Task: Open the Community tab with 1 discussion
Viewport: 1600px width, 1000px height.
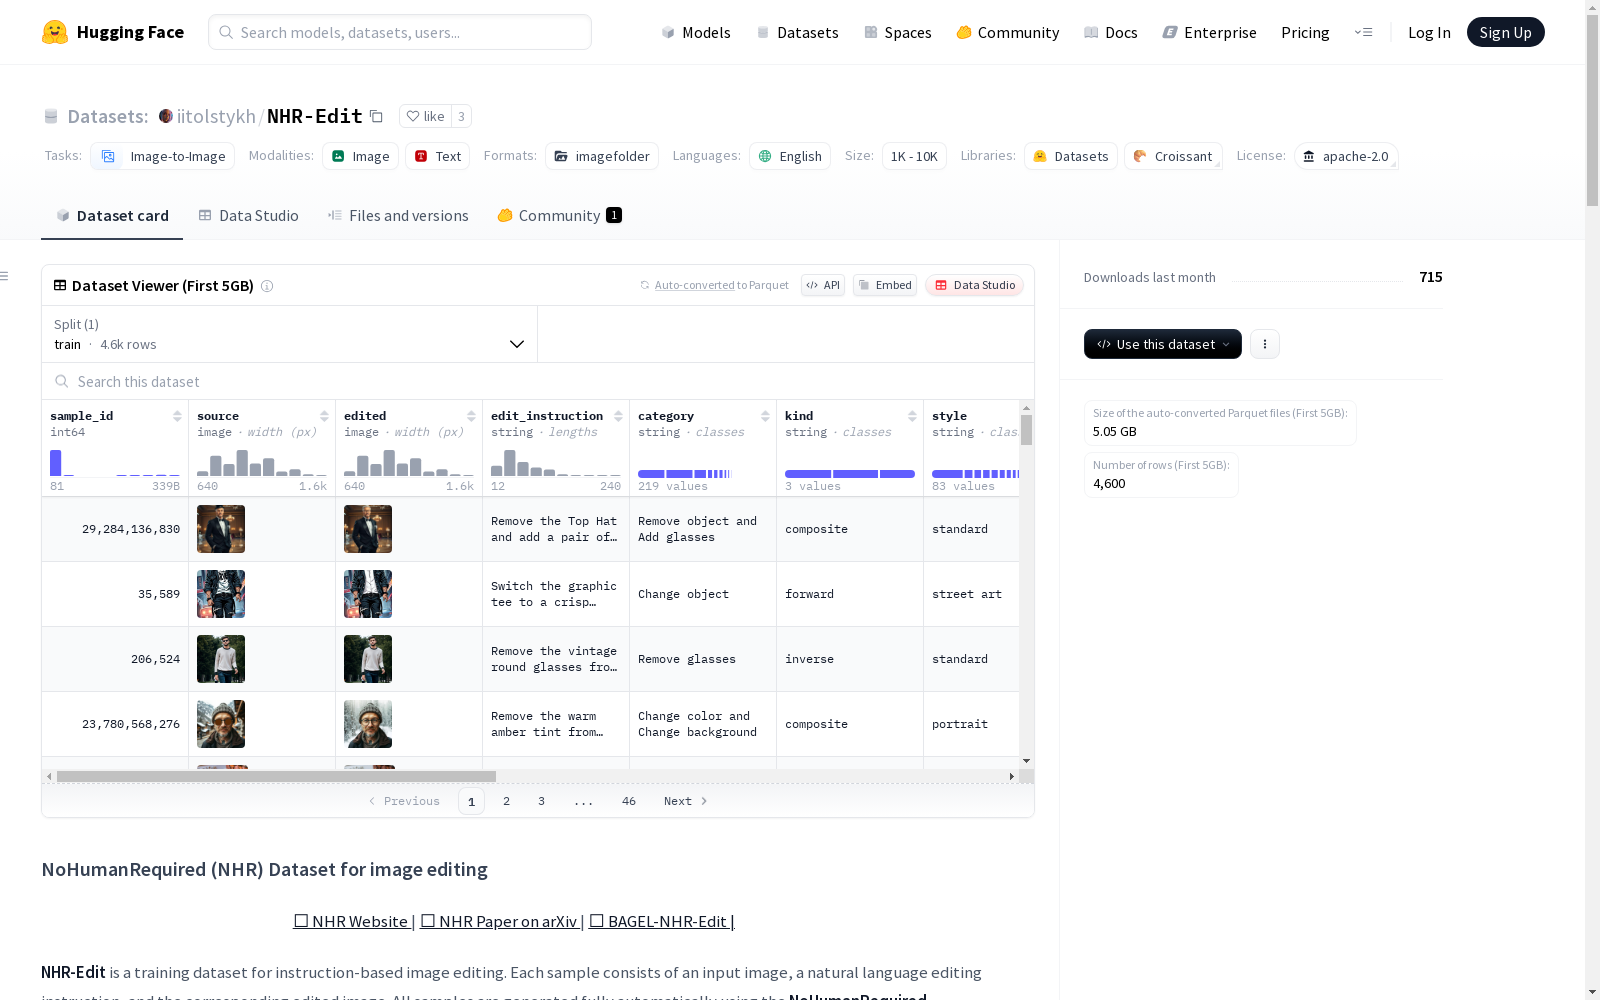Action: 560,216
